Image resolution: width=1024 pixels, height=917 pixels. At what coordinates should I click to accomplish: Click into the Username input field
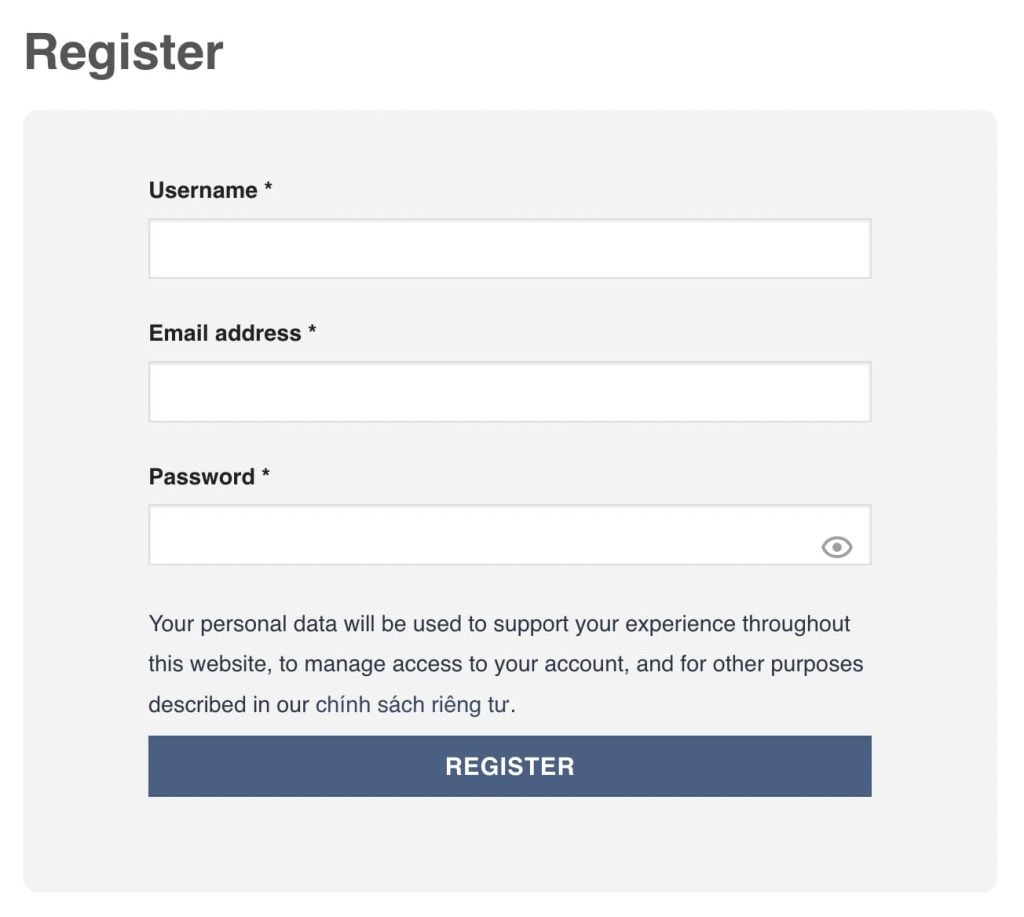coord(509,249)
